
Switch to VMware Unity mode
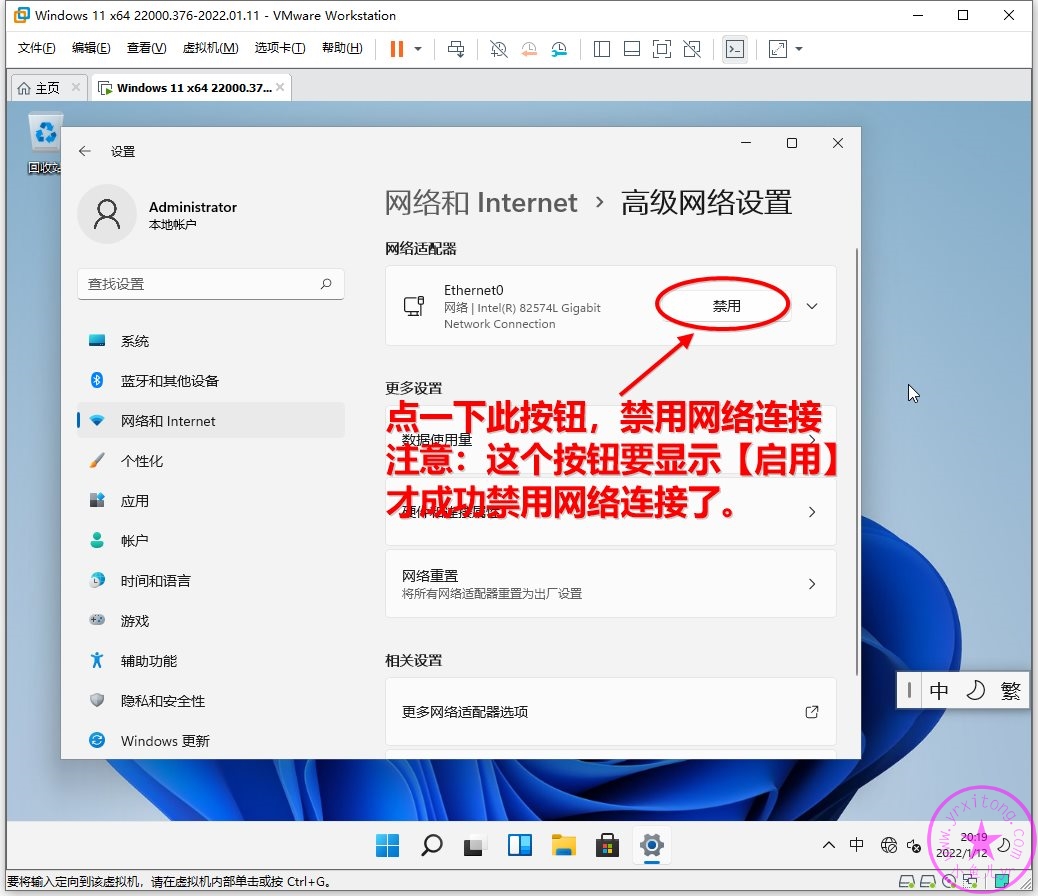[692, 48]
